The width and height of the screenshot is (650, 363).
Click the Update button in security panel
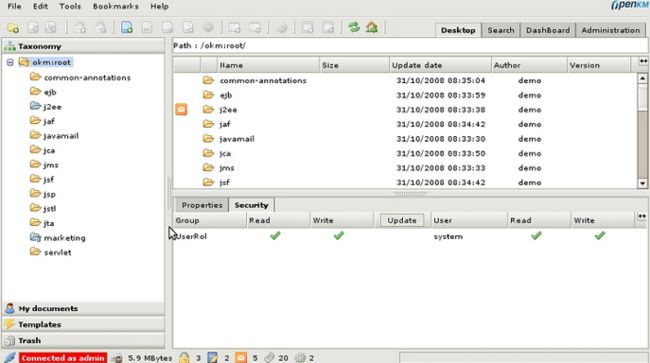[x=402, y=220]
